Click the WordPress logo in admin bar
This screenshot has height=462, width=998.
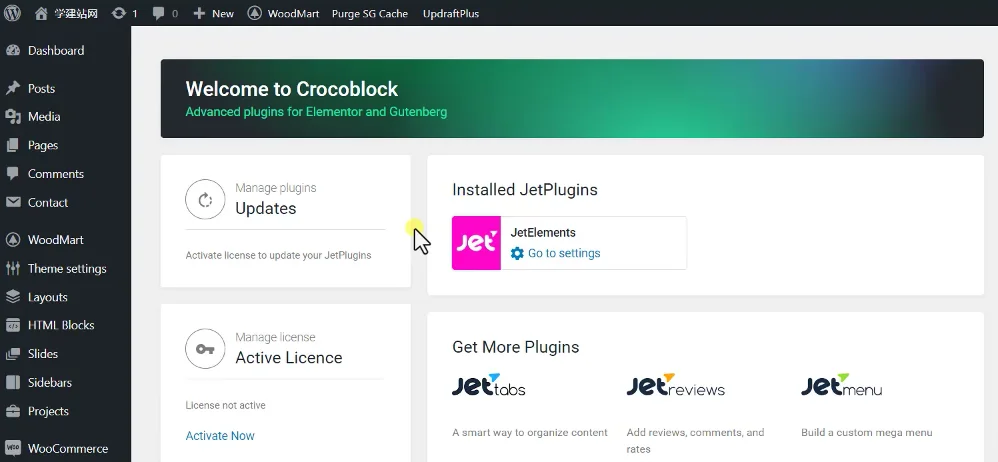(x=13, y=13)
